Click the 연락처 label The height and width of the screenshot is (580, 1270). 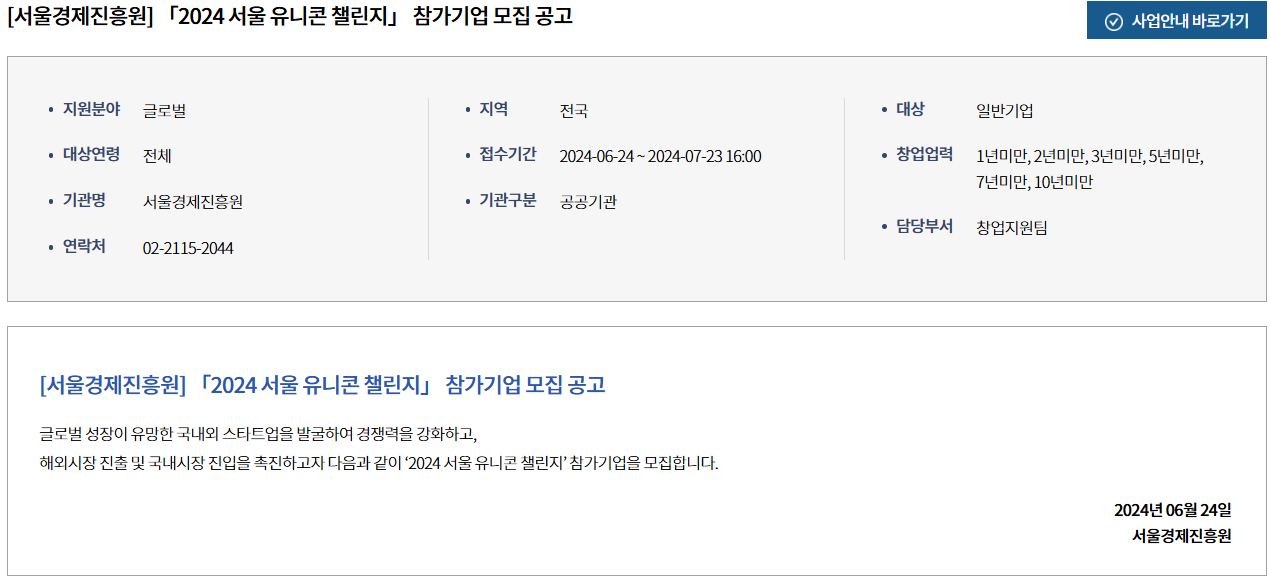tap(84, 246)
